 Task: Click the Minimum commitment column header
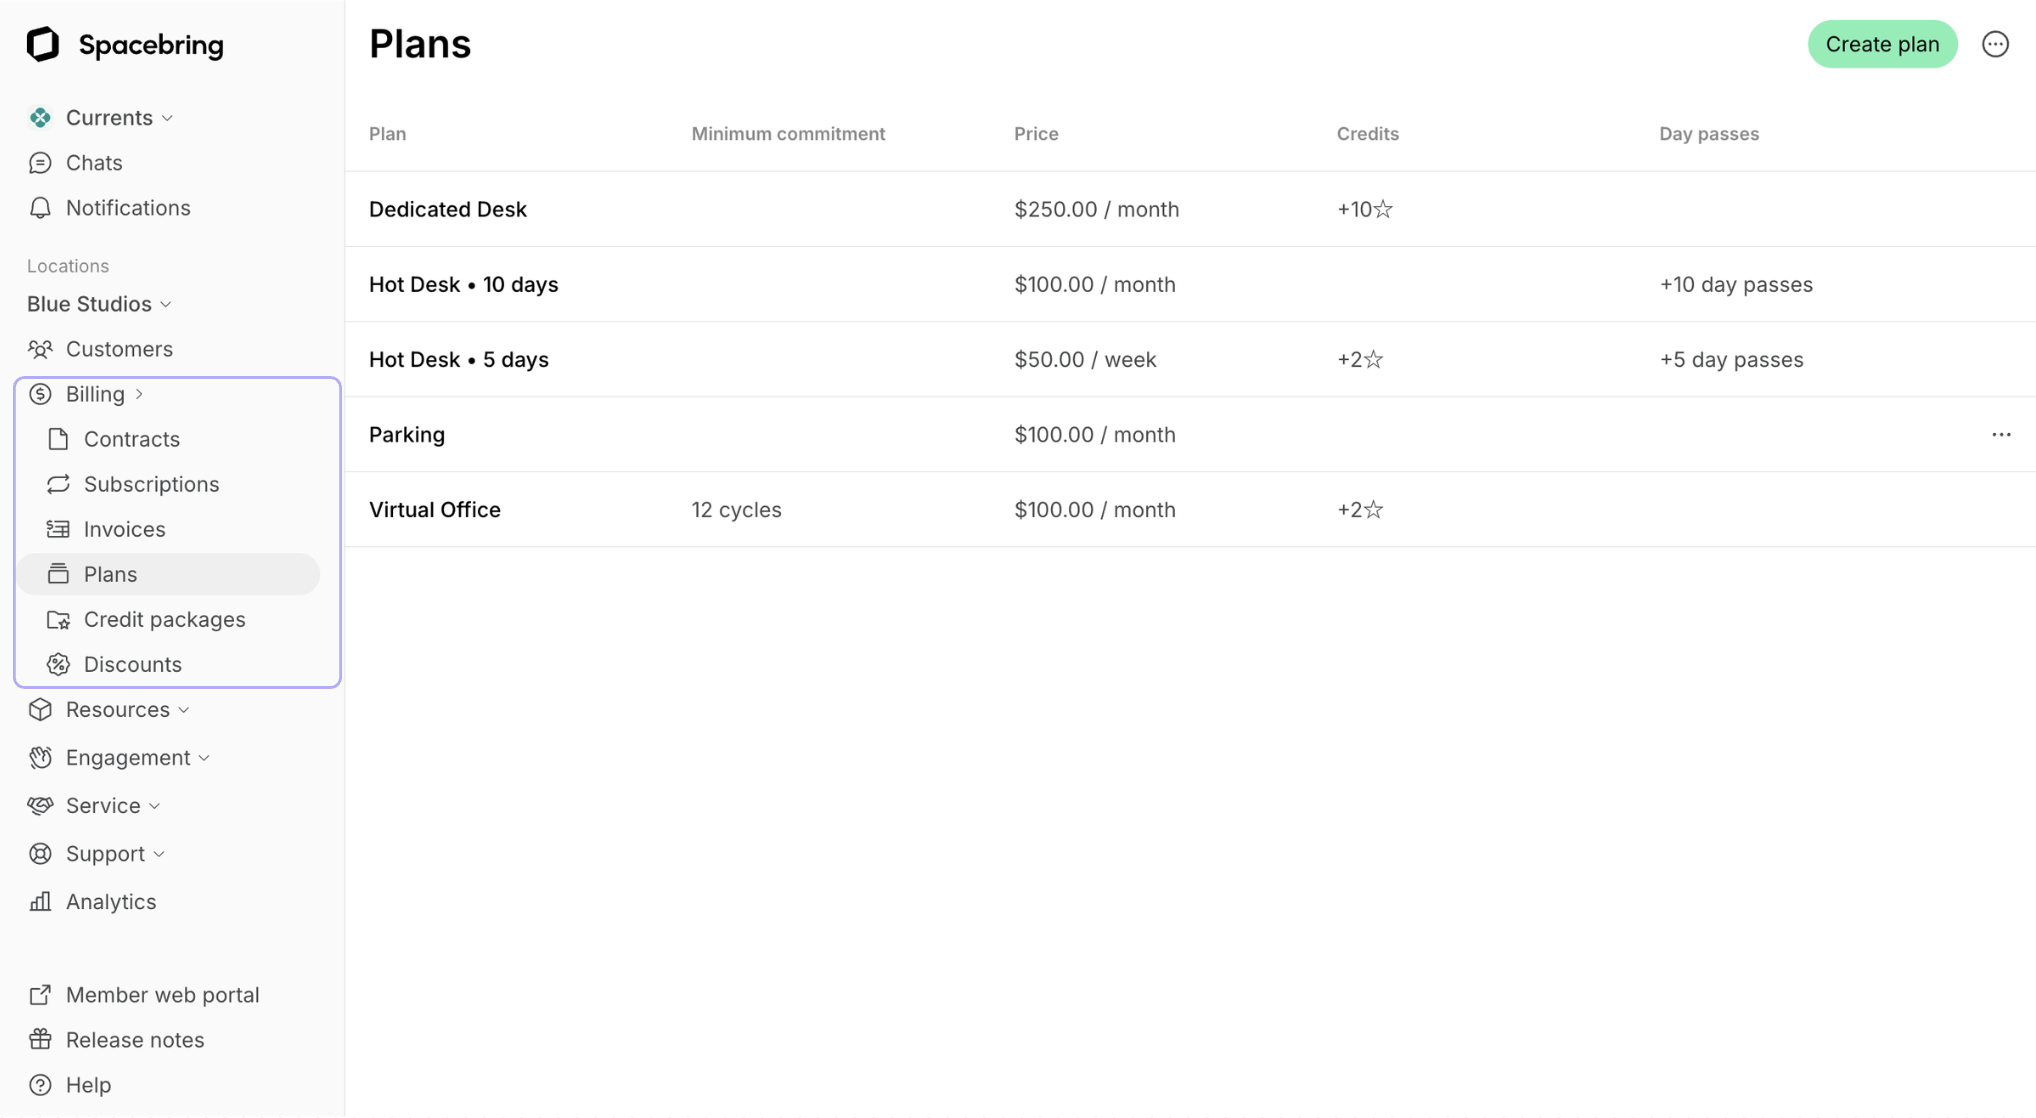(x=788, y=133)
